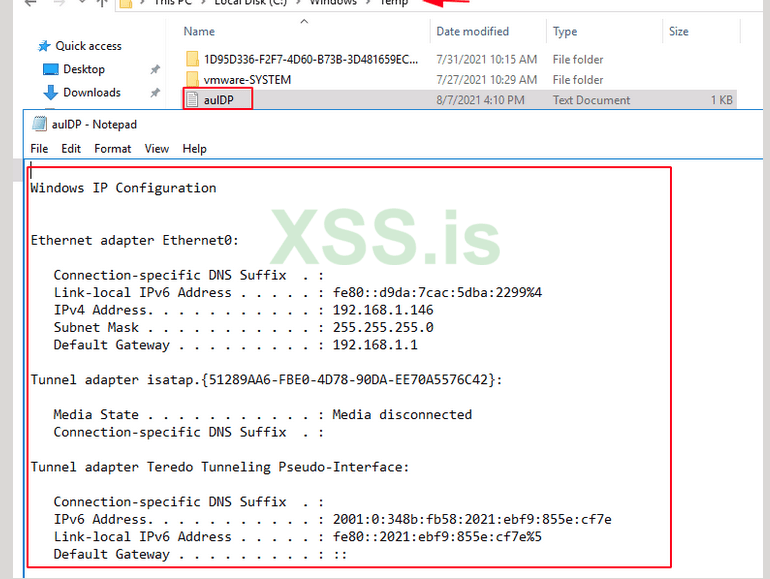Open Desktop in navigation pane

84,69
